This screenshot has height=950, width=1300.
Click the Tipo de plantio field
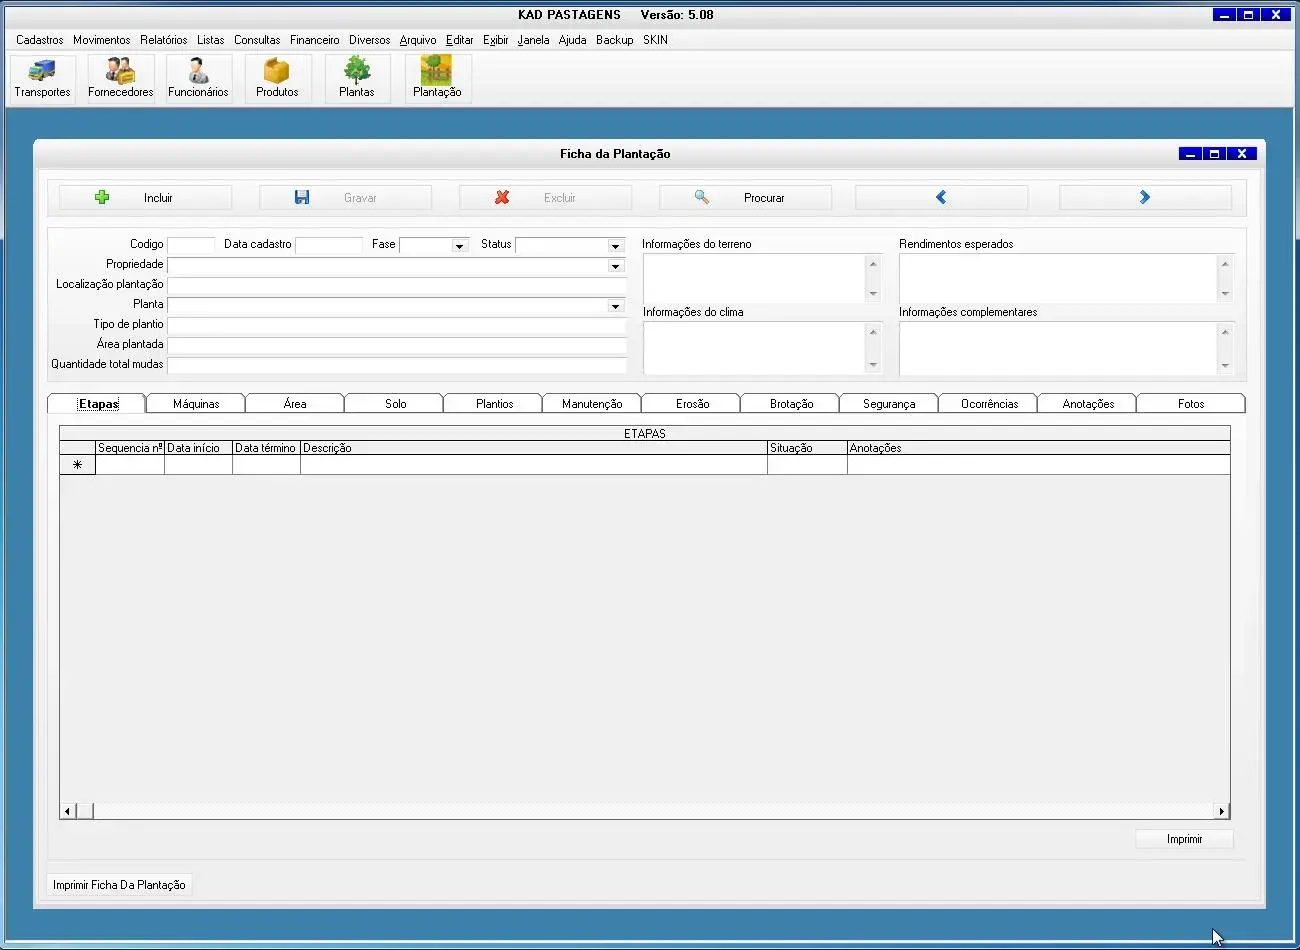[x=397, y=325]
